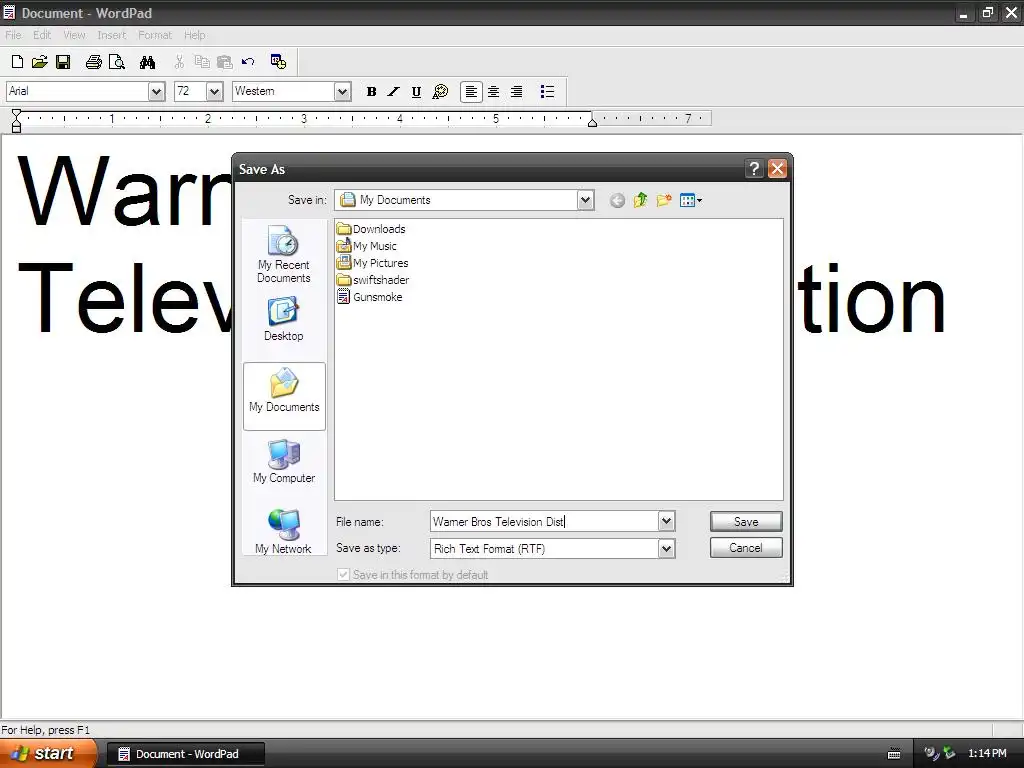Open the File menu in WordPad

13,35
